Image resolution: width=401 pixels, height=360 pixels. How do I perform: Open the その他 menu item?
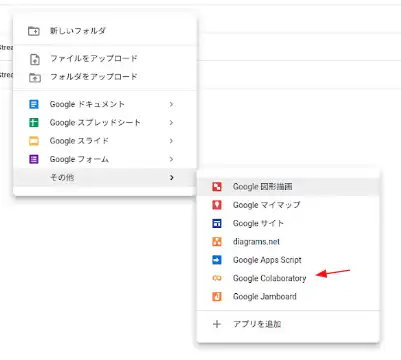105,177
